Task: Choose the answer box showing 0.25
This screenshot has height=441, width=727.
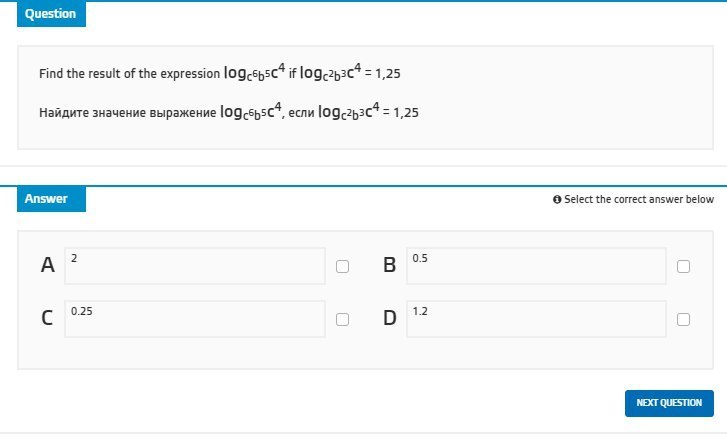Action: (195, 319)
